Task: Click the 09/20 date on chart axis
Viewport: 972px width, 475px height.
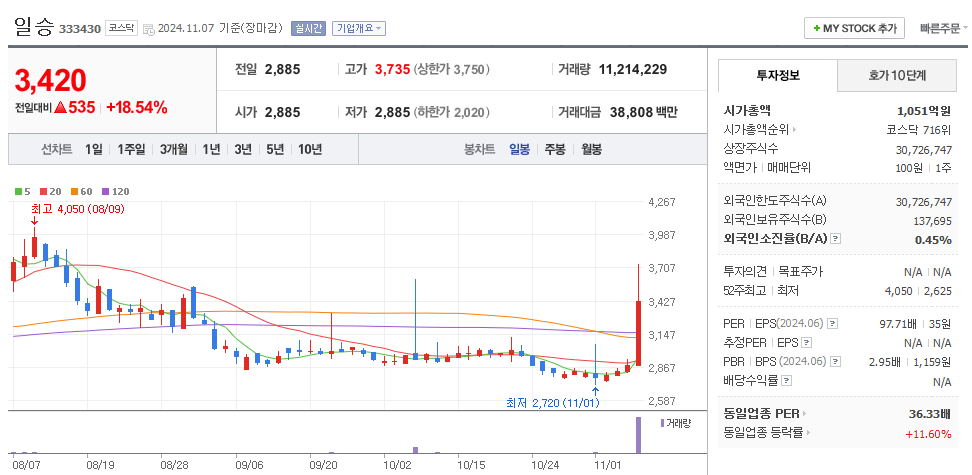Action: (x=322, y=464)
